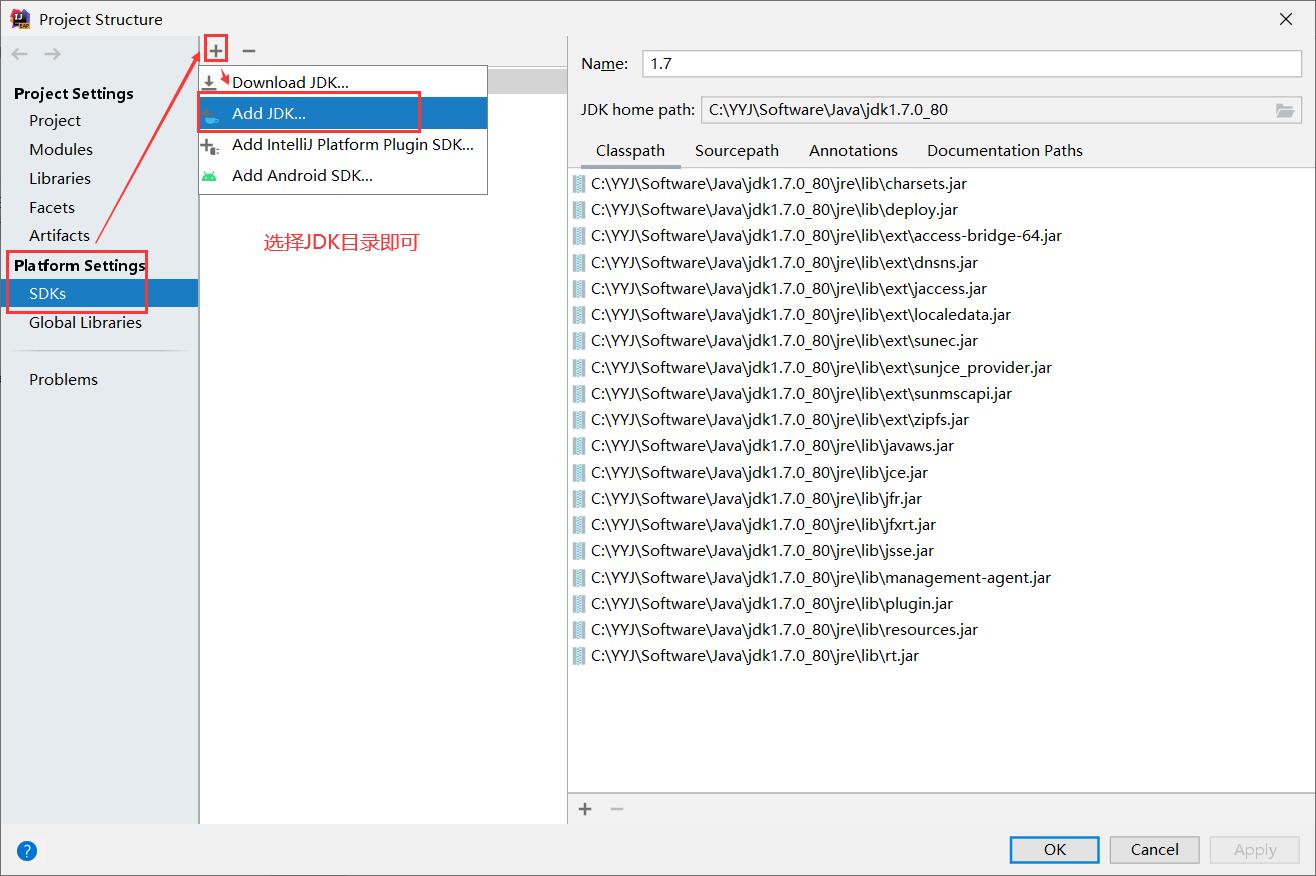Image resolution: width=1316 pixels, height=876 pixels.
Task: Click the Apply button
Action: coord(1255,850)
